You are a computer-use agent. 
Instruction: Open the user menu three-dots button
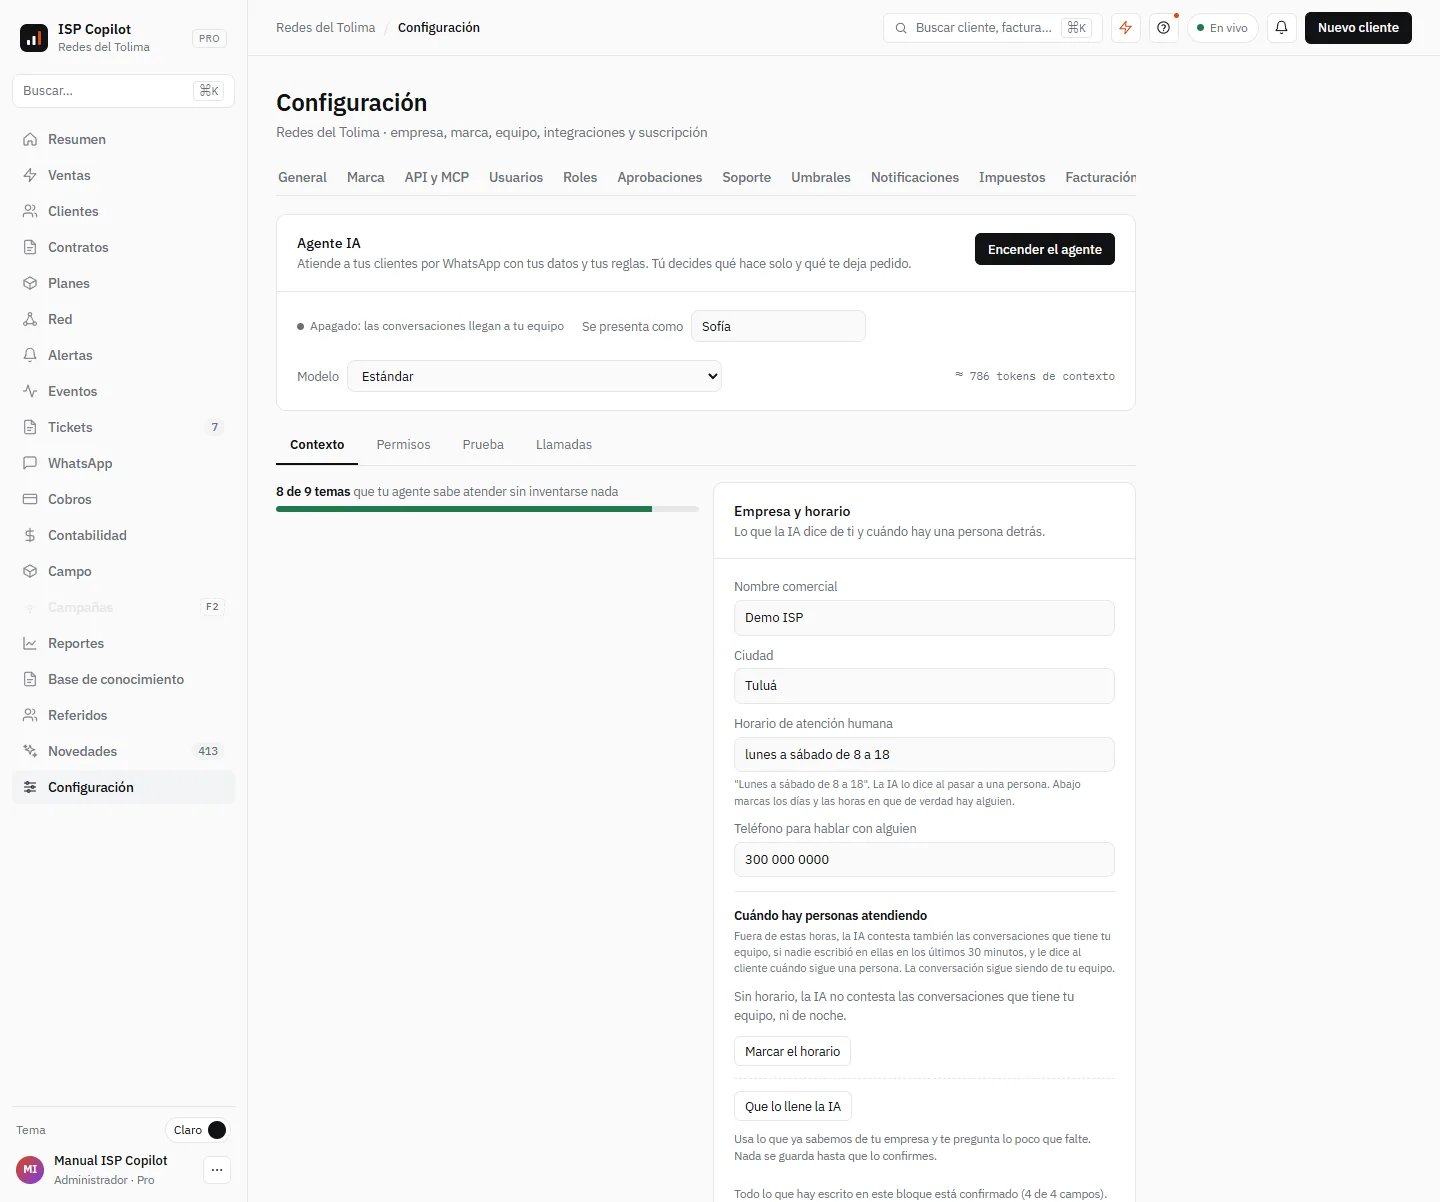click(x=217, y=1170)
